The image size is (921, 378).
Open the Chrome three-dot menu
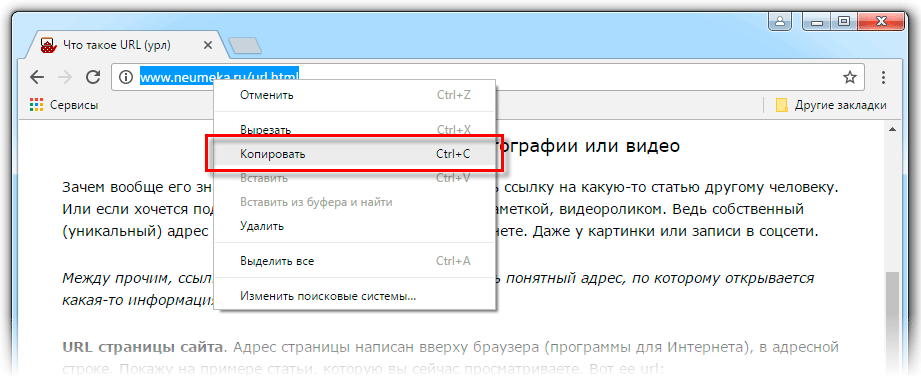tap(883, 77)
